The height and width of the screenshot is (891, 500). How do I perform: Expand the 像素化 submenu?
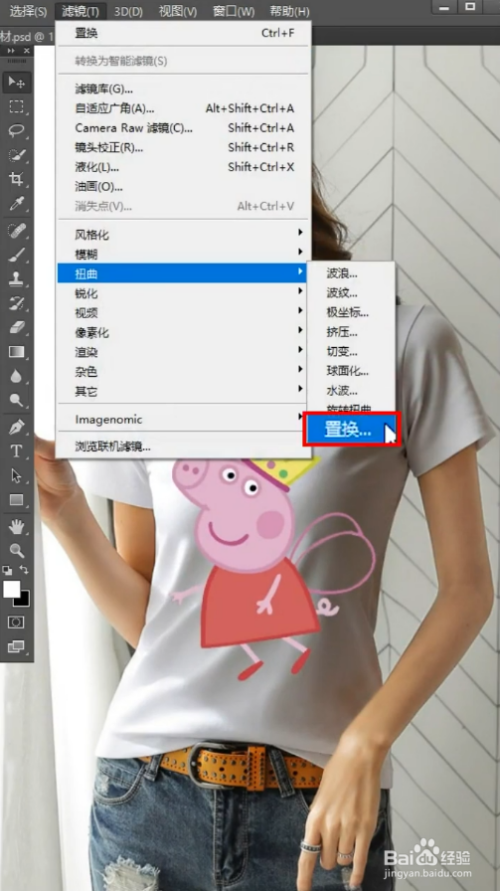coord(182,332)
